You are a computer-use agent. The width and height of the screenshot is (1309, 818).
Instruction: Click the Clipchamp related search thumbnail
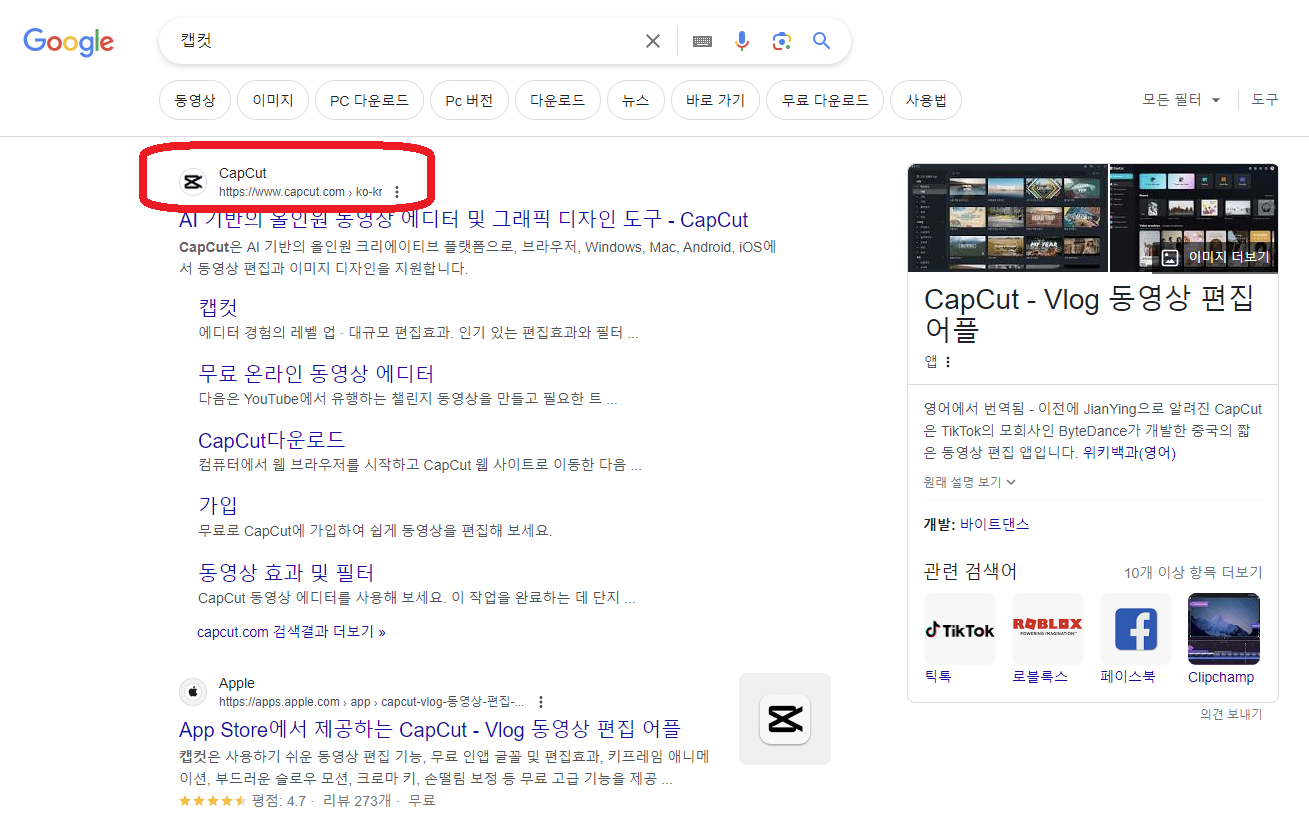[1223, 628]
